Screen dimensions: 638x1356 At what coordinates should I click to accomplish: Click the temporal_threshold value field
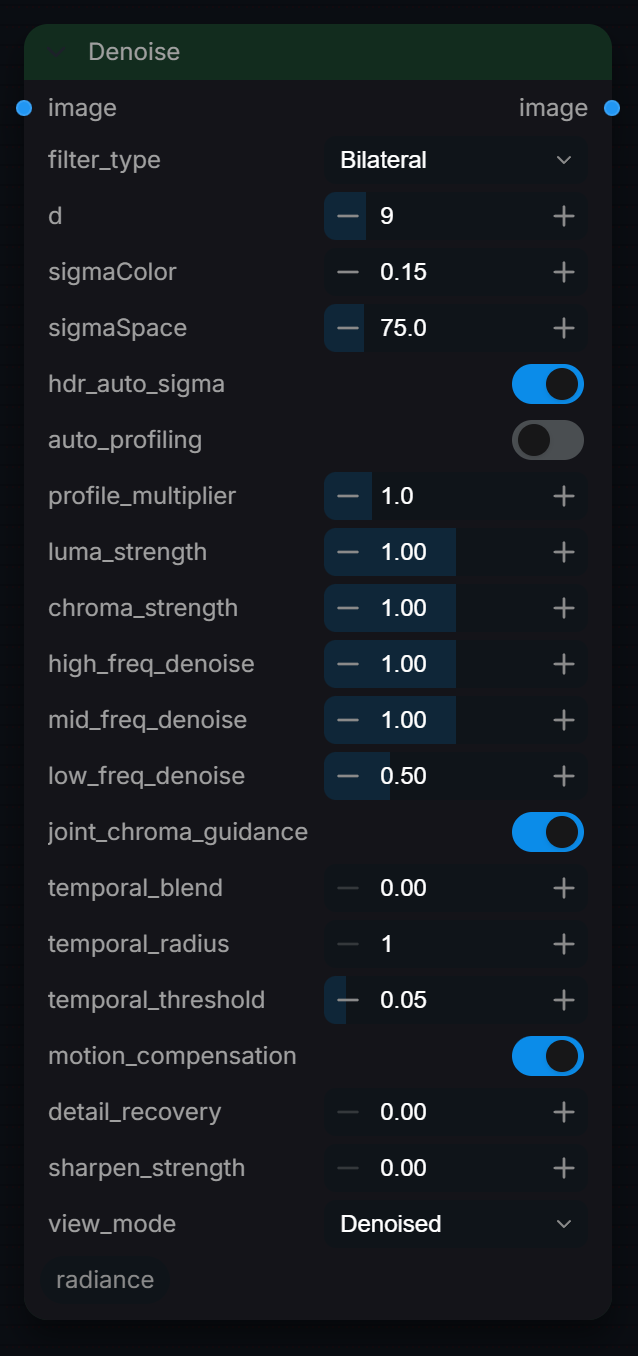pos(456,1000)
